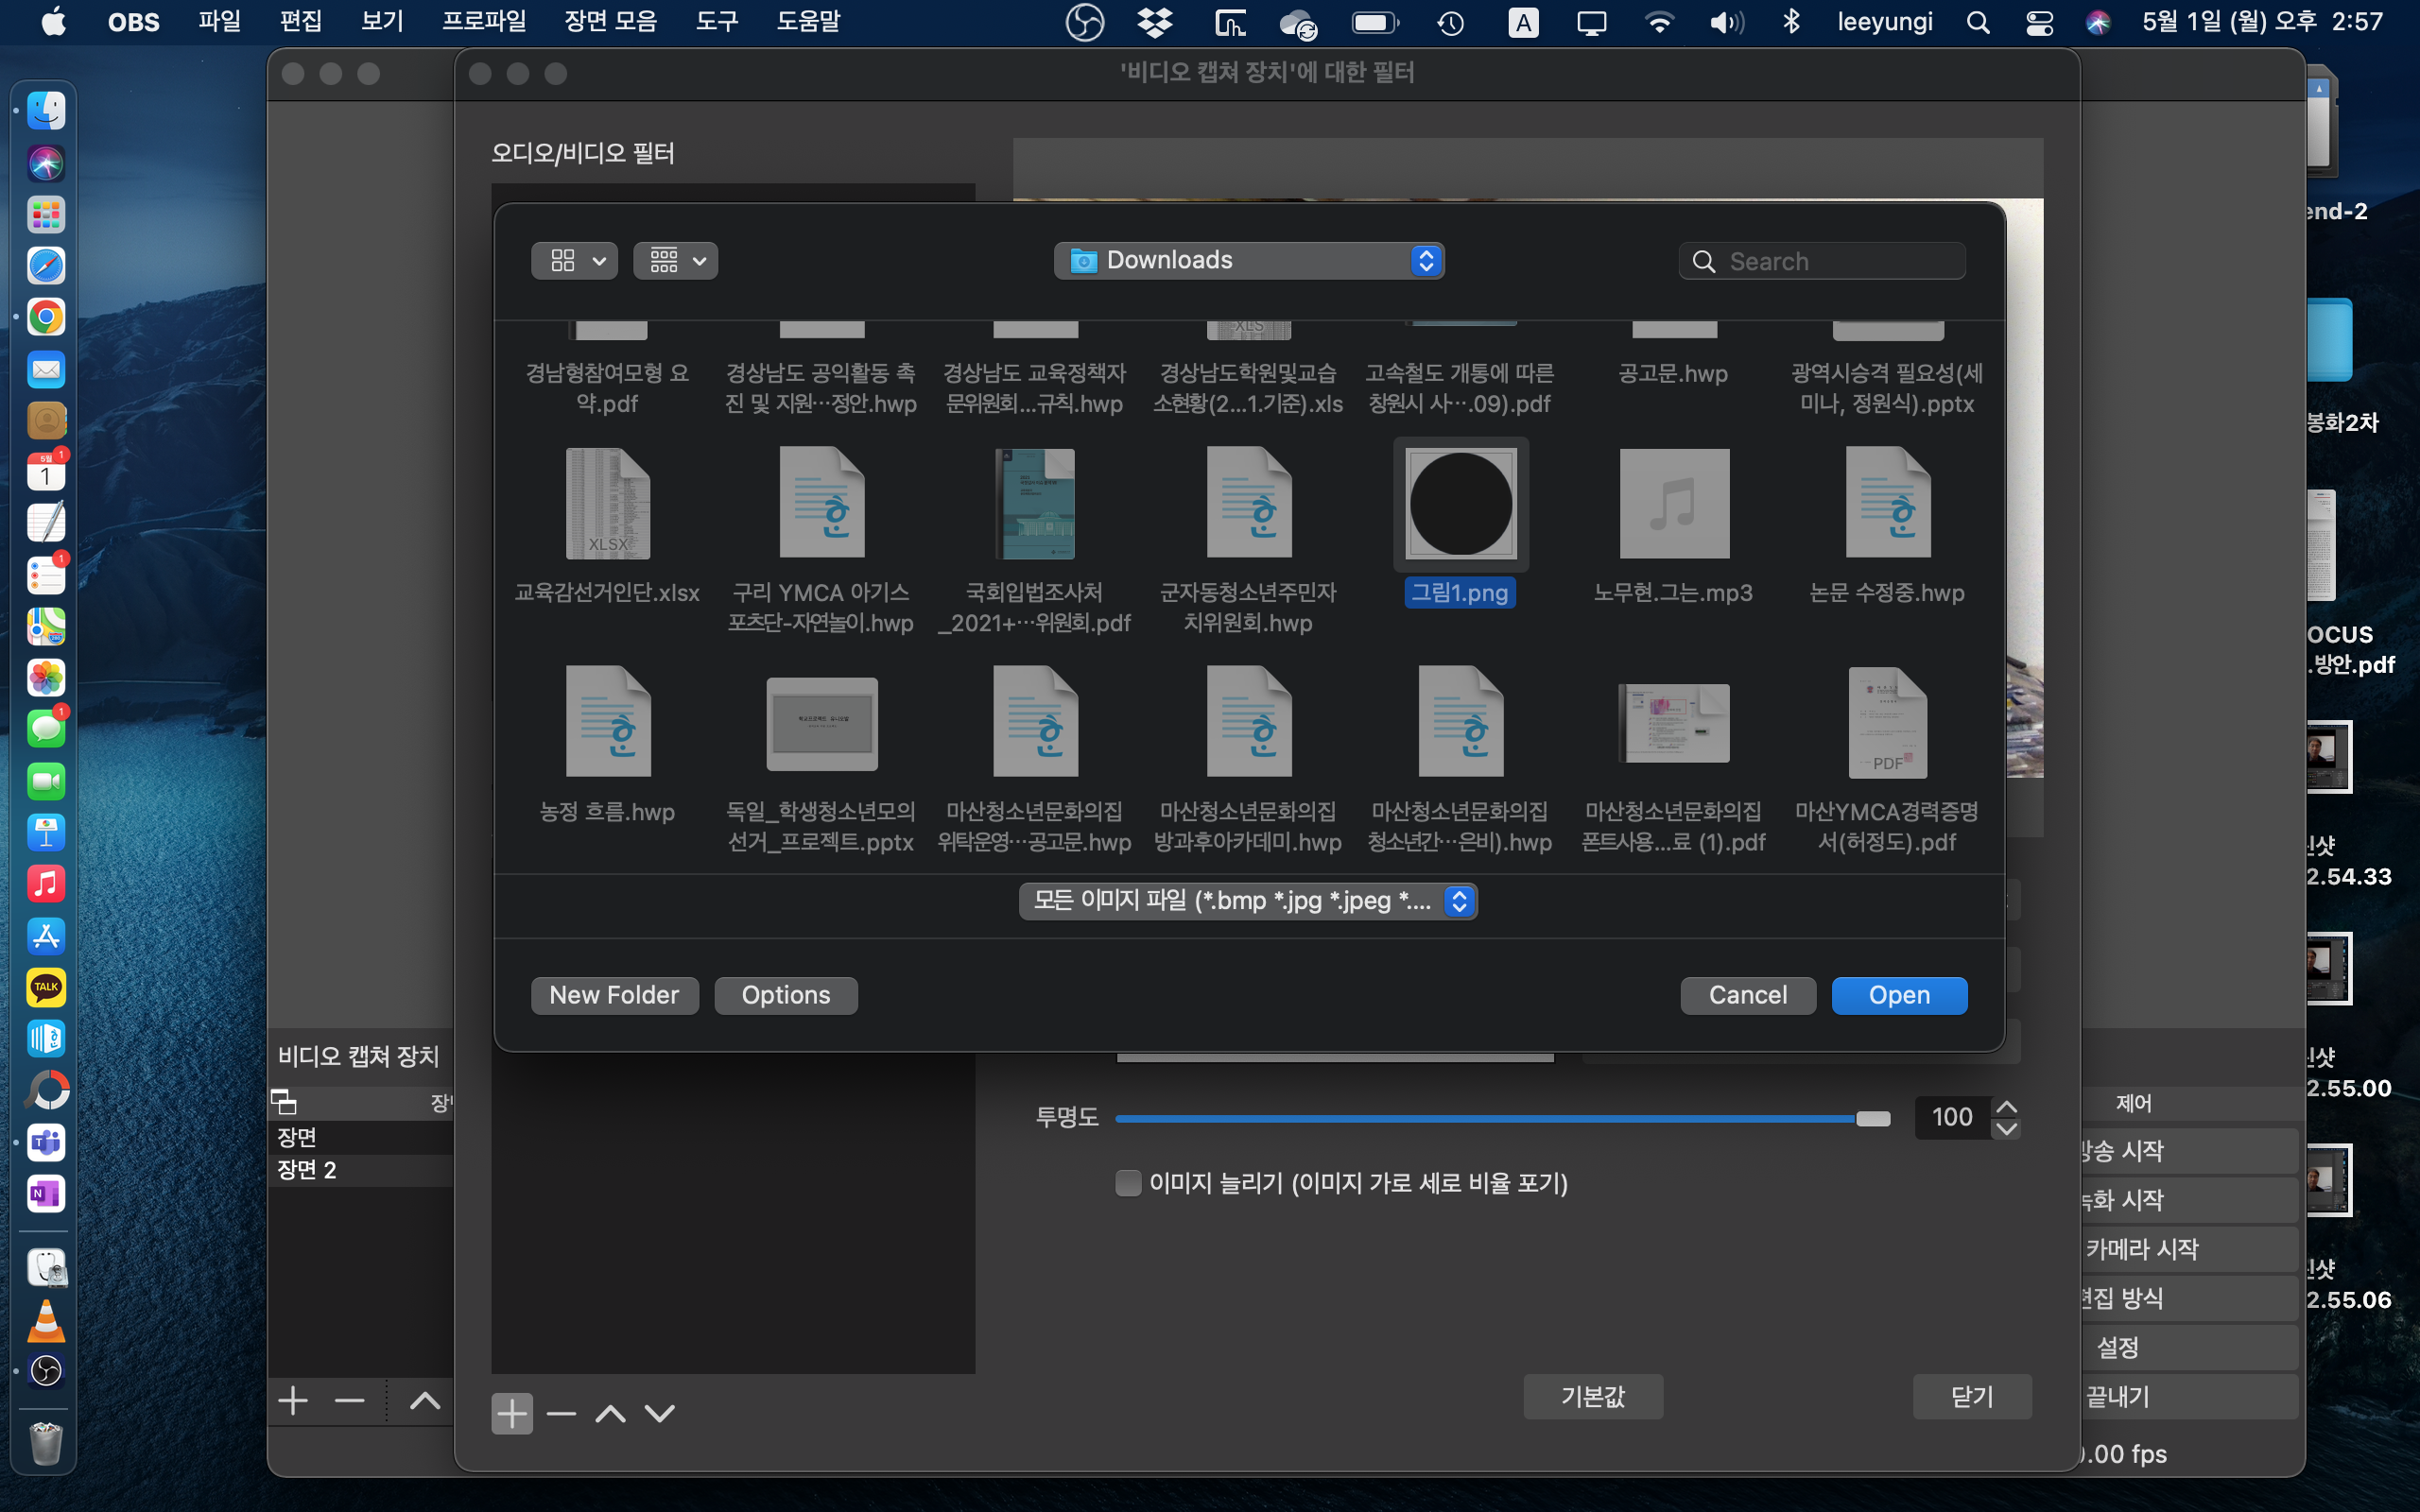Open the 장면 모음 menu
Viewport: 2420px width, 1512px height.
click(610, 22)
